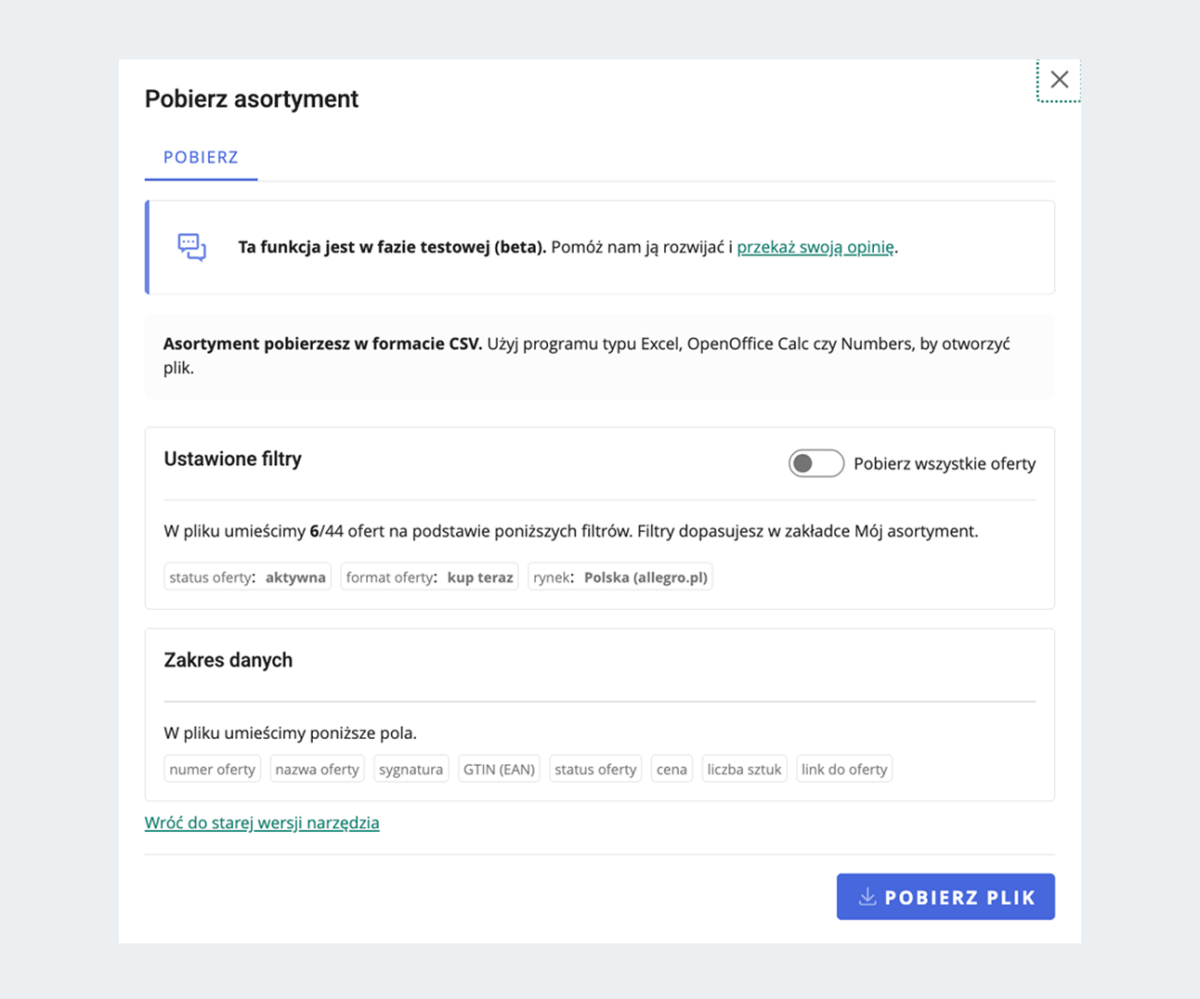
Task: Select the sygnatura field tag
Action: (x=411, y=769)
